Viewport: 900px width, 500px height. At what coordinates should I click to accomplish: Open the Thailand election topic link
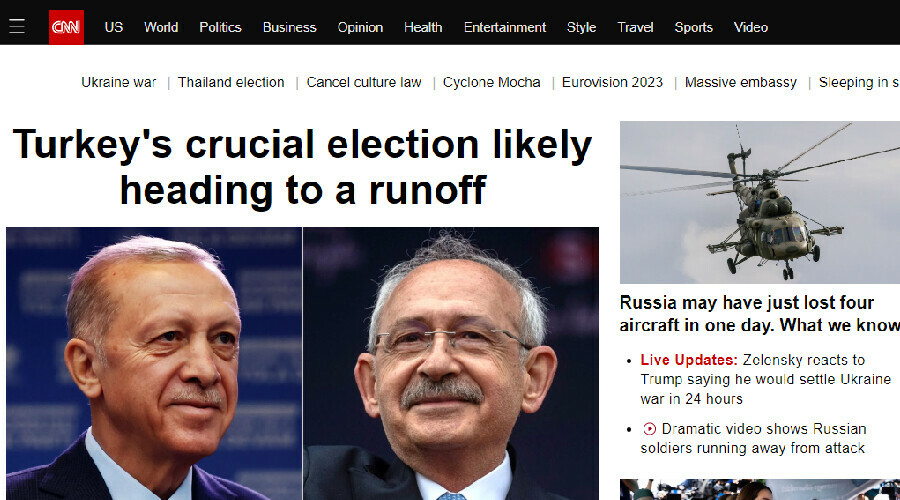click(x=231, y=82)
